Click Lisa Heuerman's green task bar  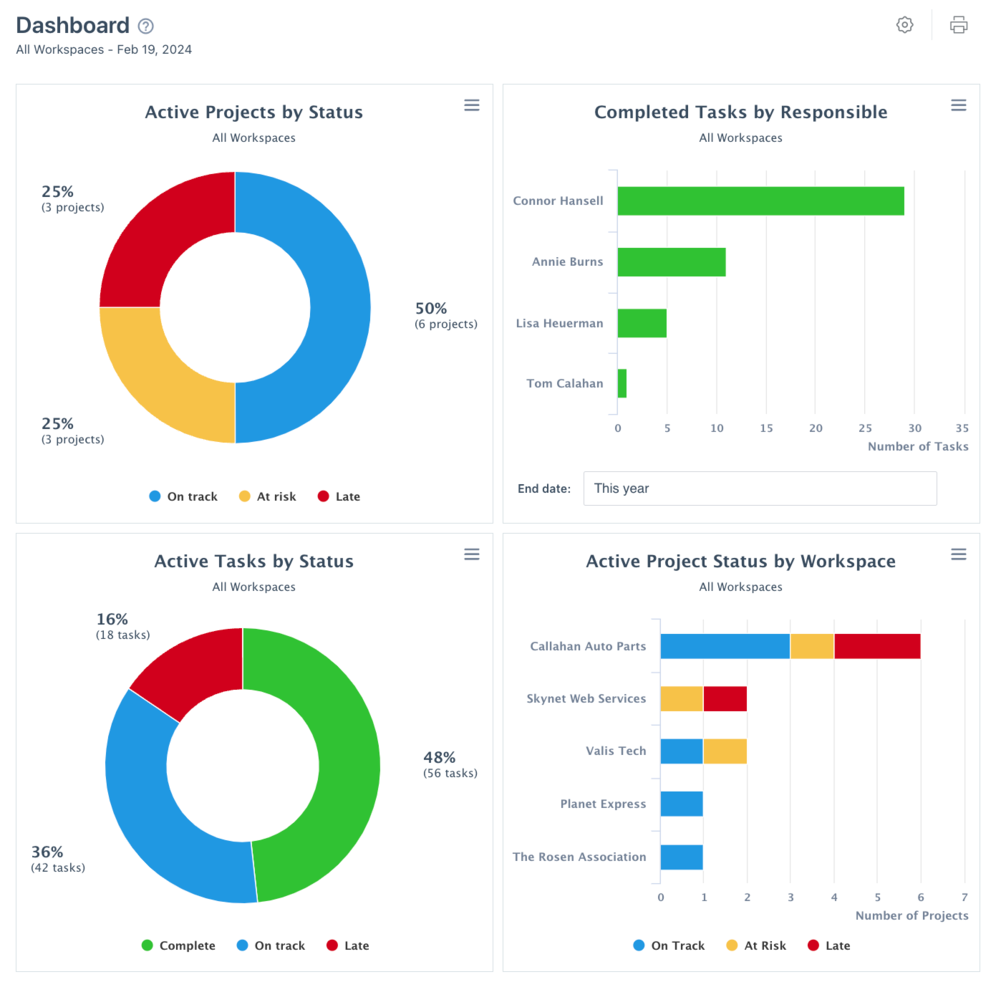click(x=642, y=323)
